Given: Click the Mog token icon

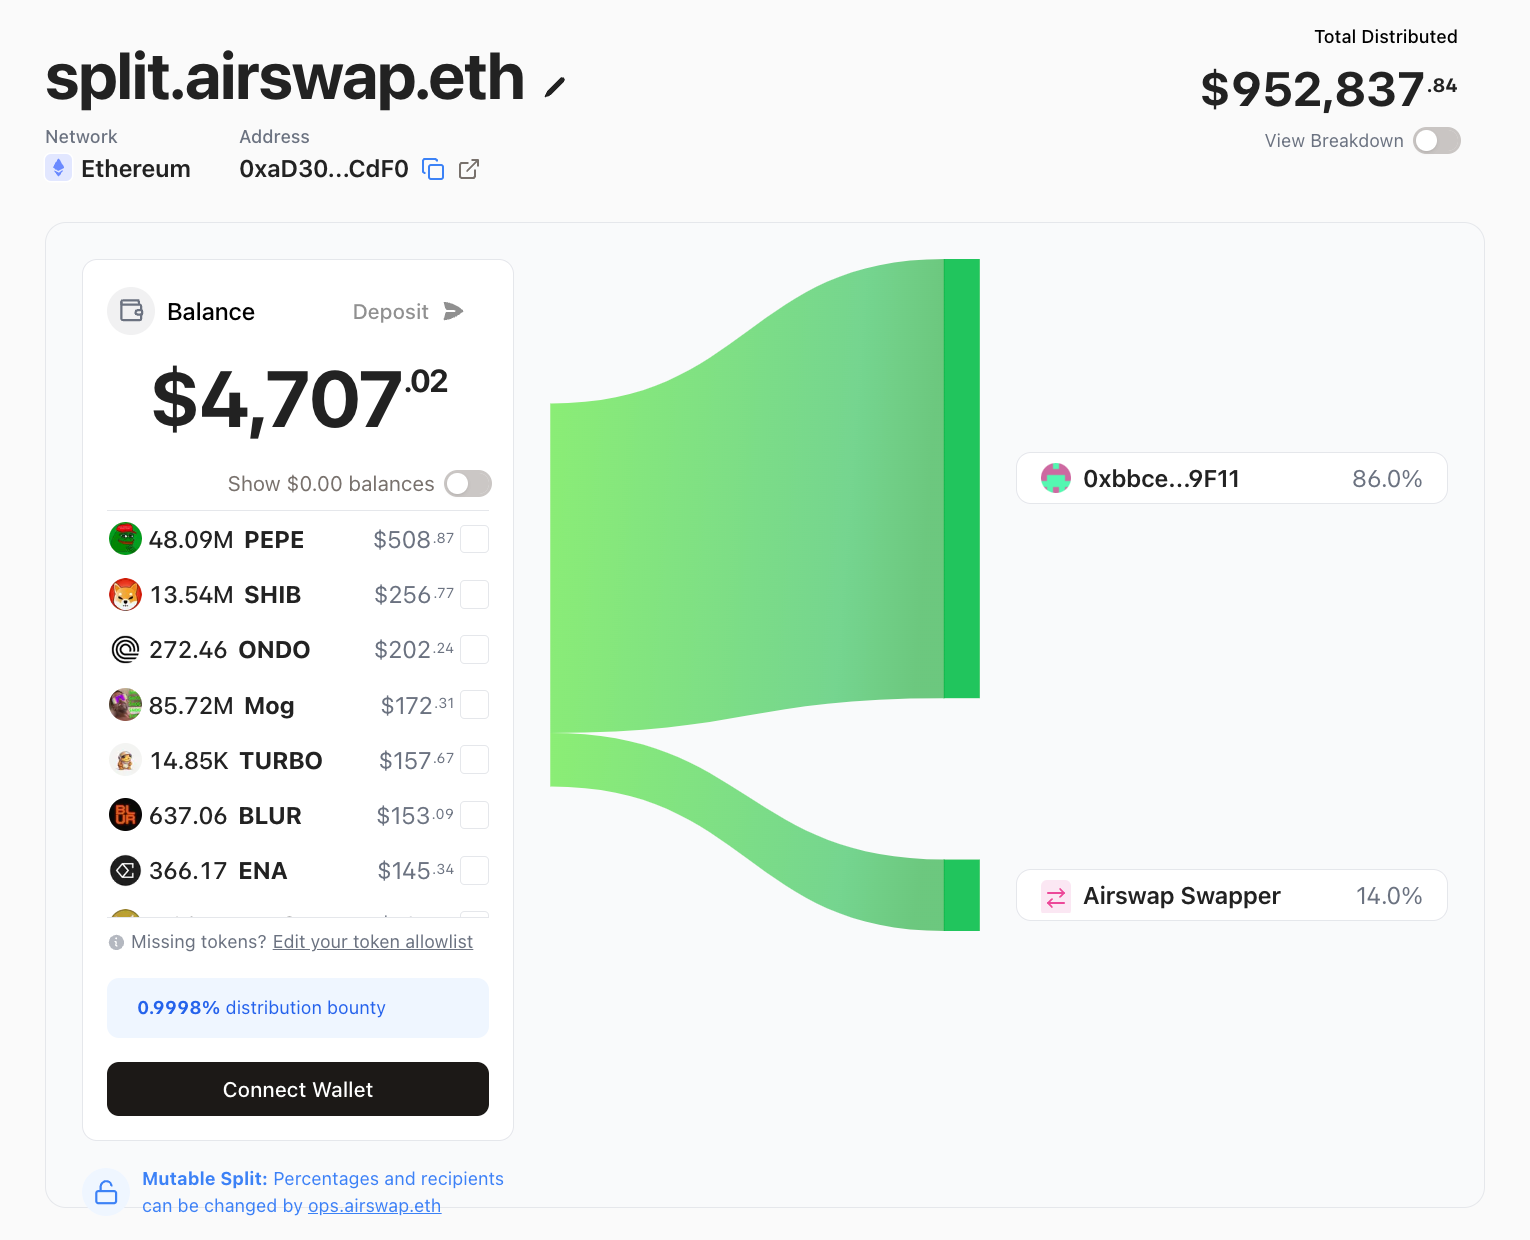Looking at the screenshot, I should coord(125,705).
